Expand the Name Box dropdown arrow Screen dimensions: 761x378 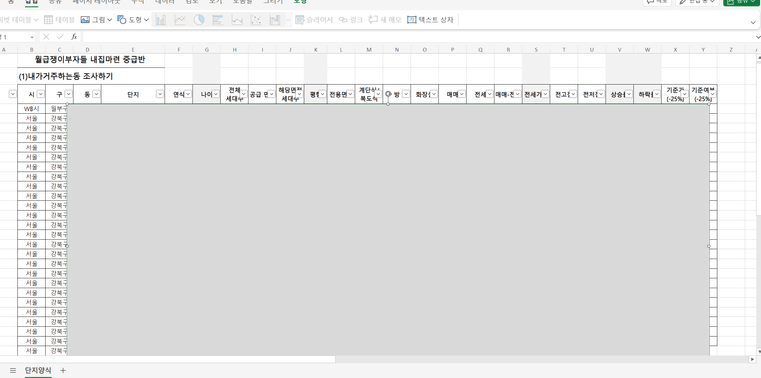32,37
